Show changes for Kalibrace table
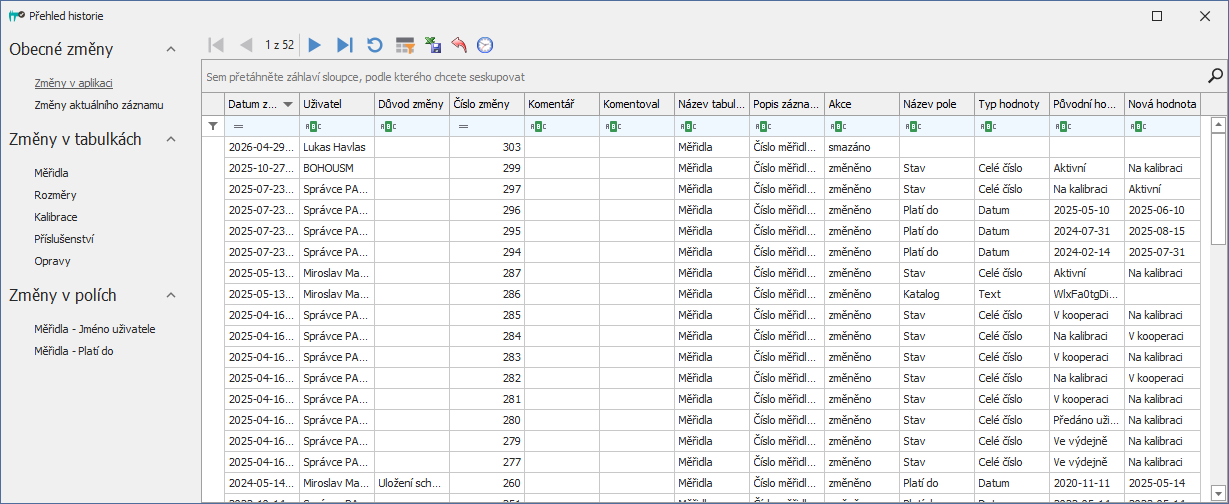 click(x=56, y=217)
